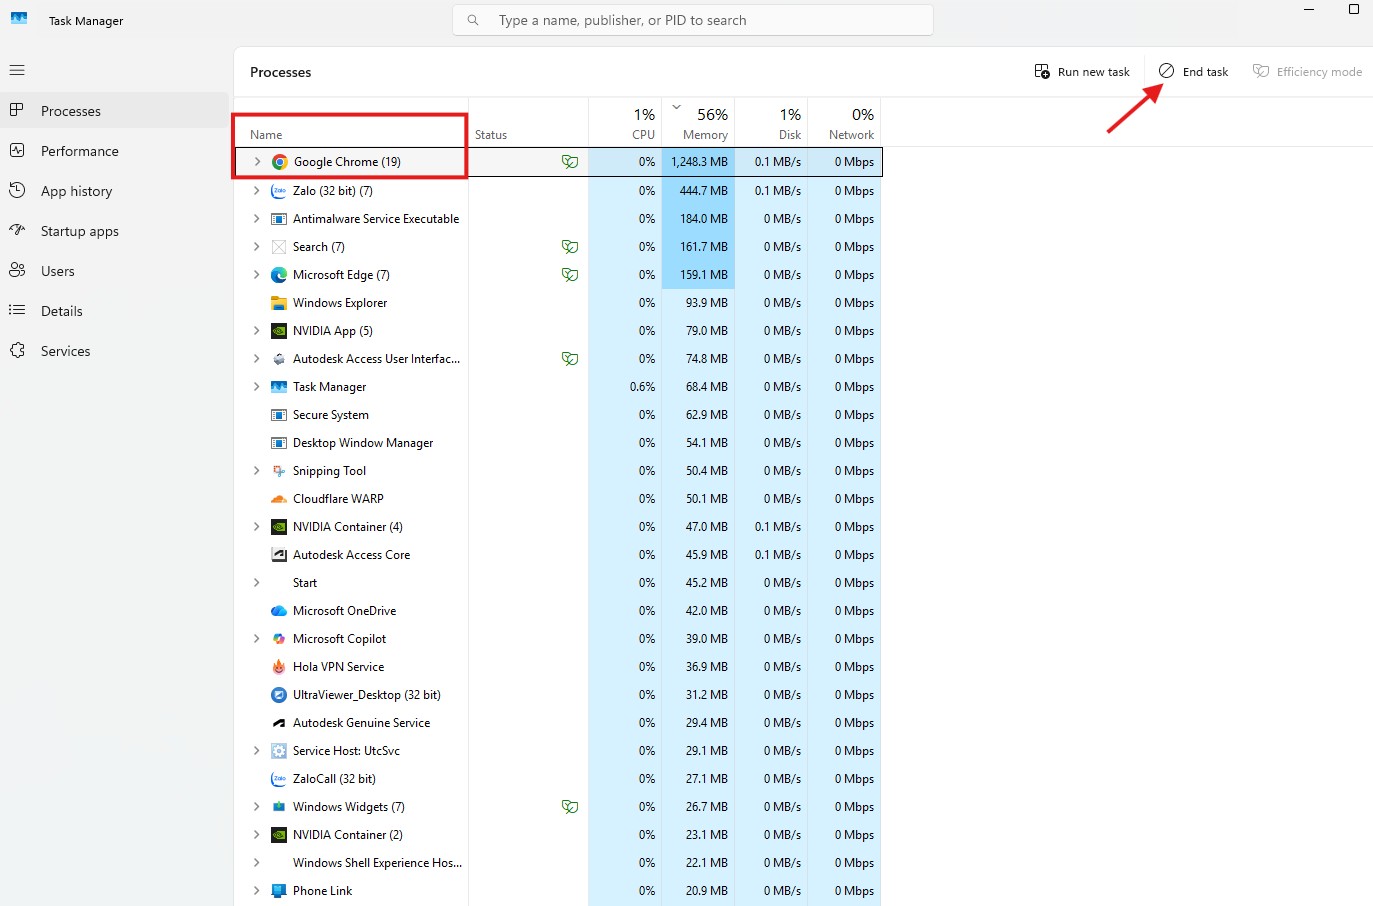Click the efficiency leaf icon beside Google Chrome

point(569,162)
